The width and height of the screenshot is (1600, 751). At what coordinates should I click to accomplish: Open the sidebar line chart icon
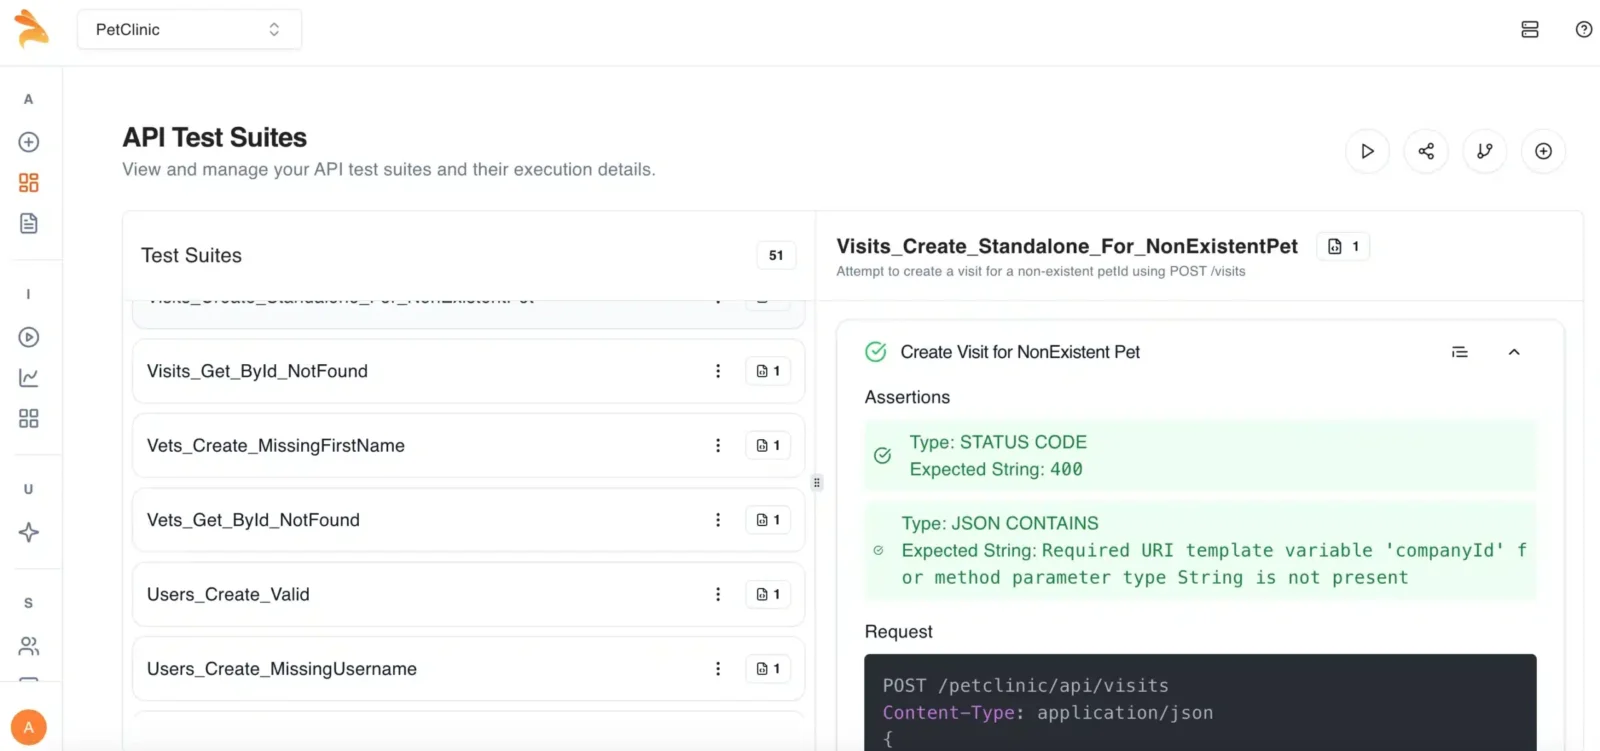point(29,378)
